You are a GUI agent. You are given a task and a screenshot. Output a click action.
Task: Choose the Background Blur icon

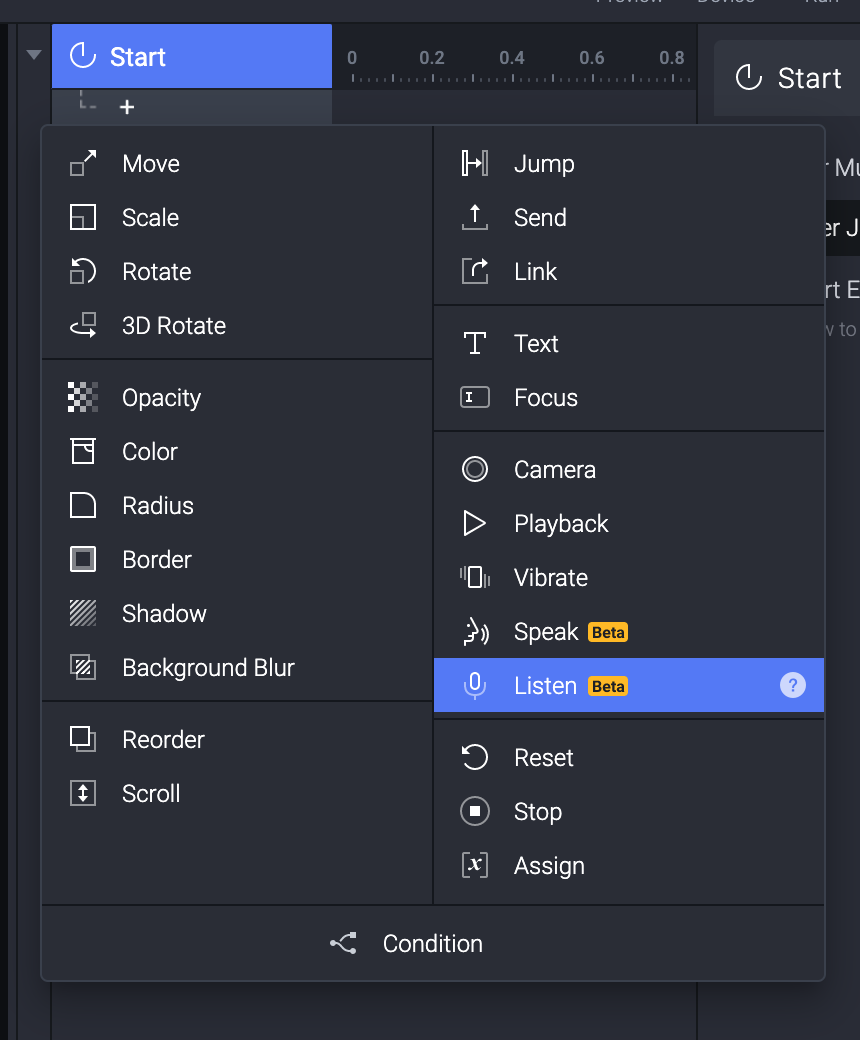pyautogui.click(x=83, y=668)
